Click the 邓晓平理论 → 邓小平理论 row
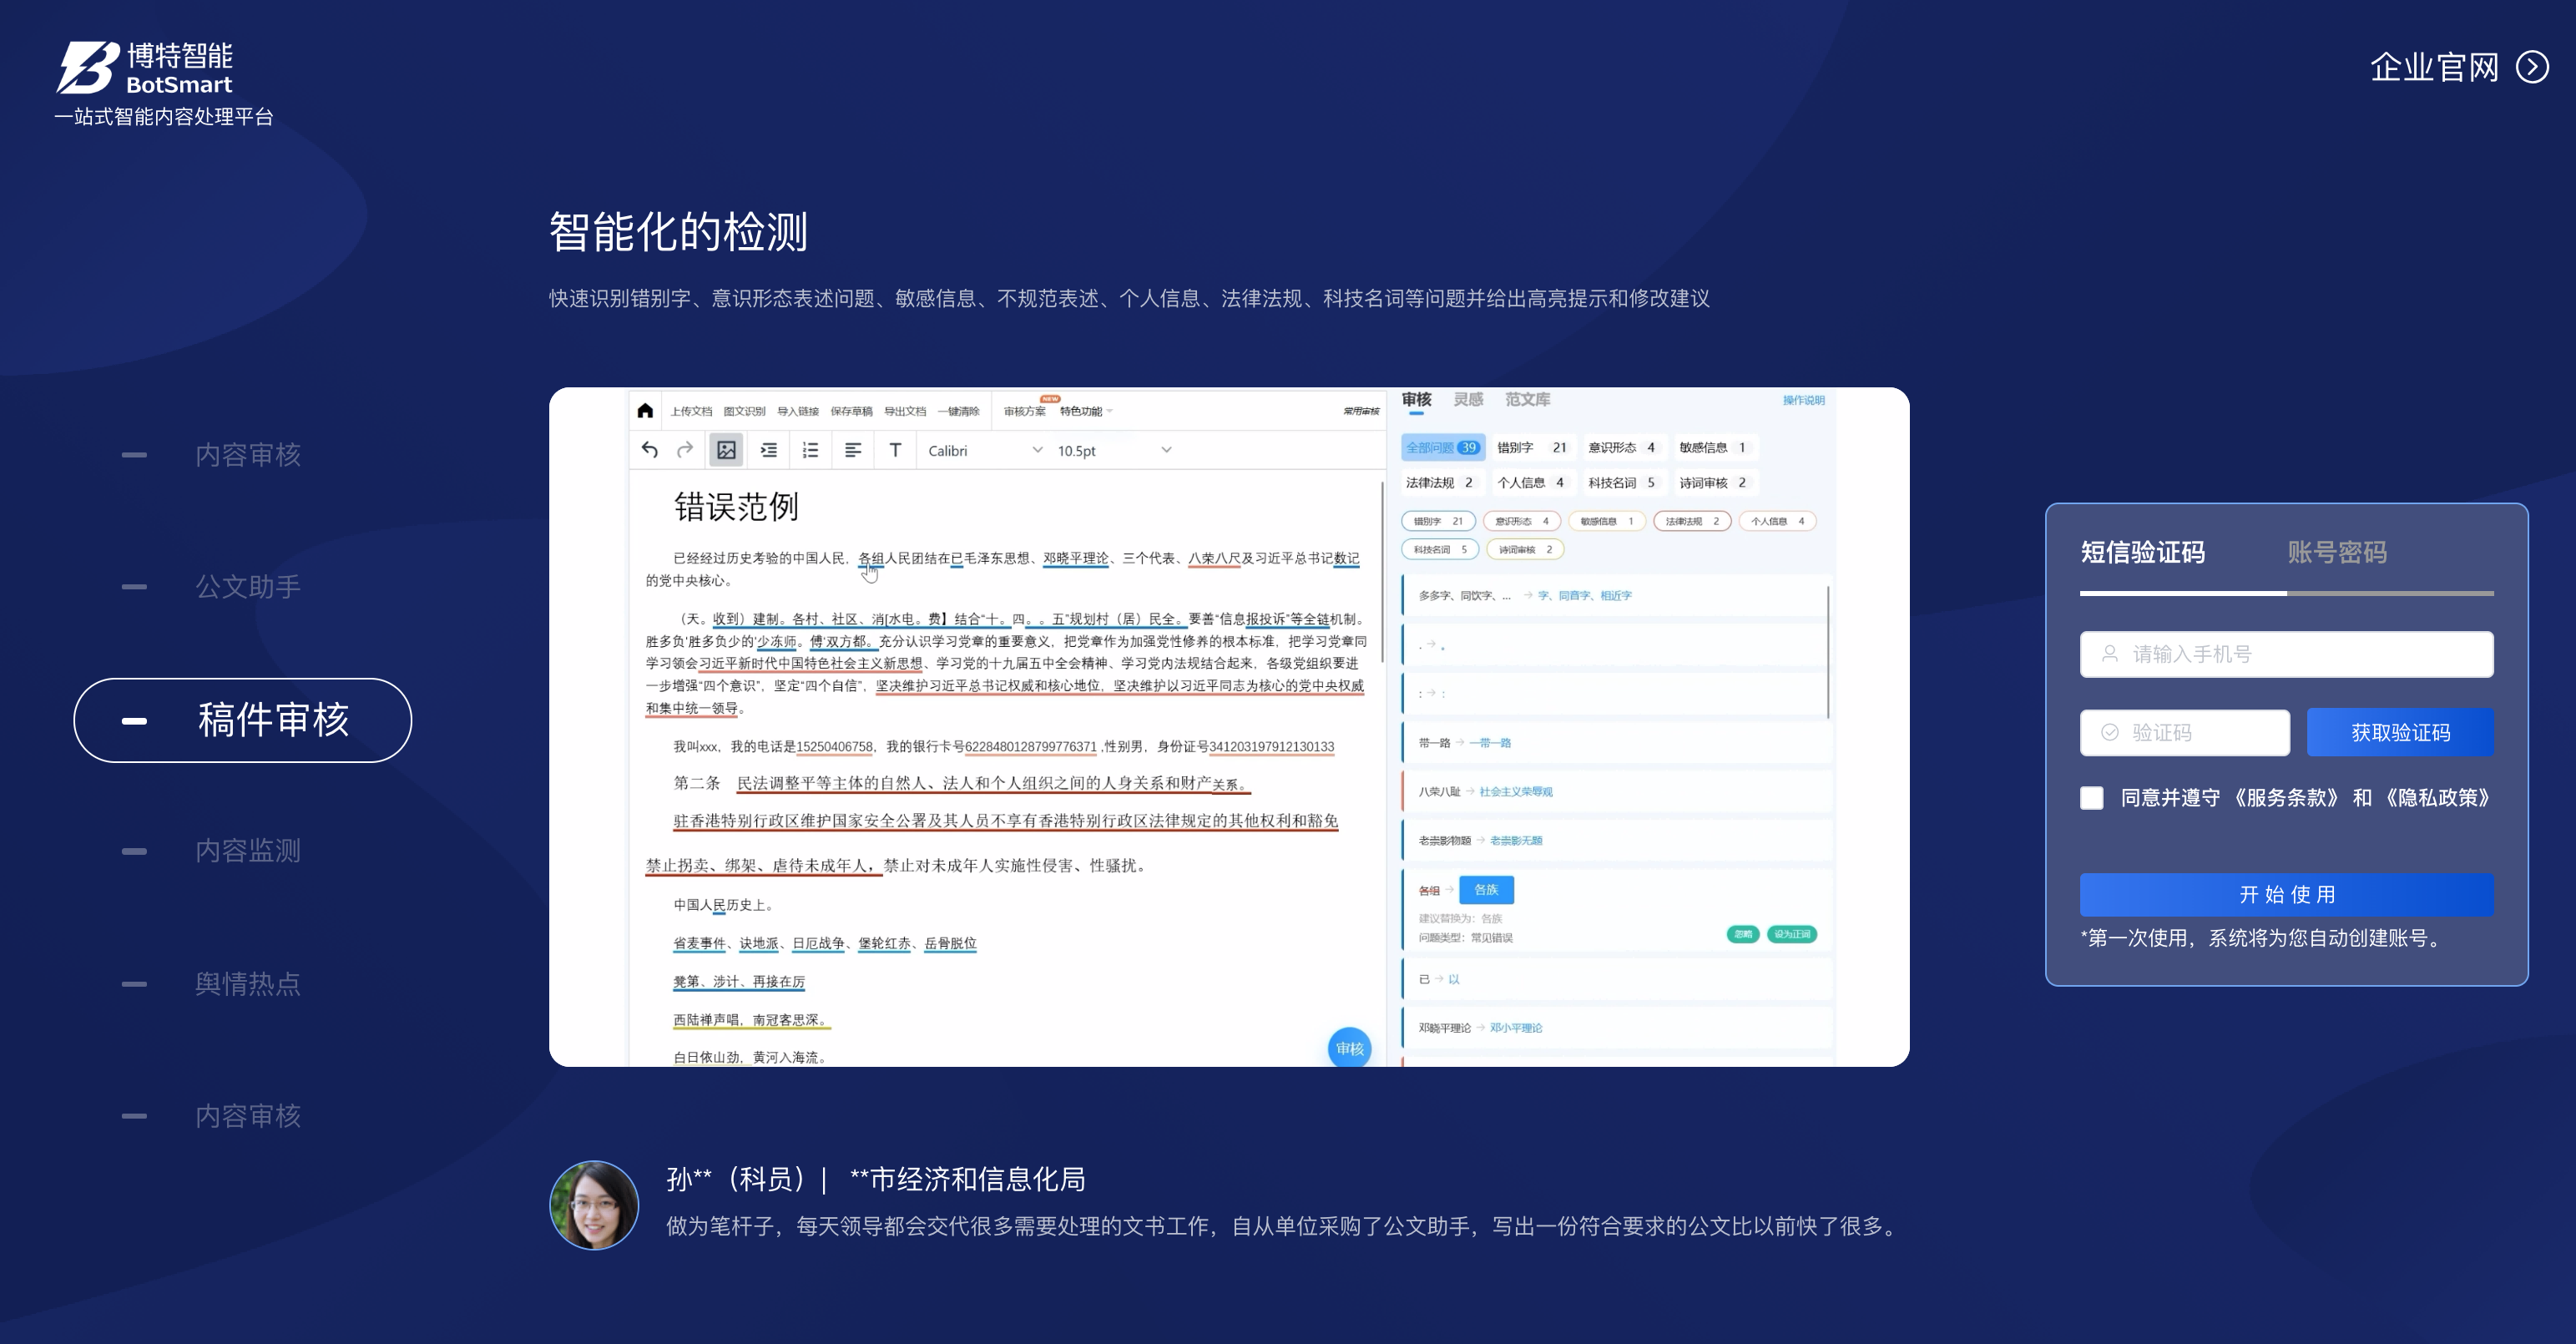This screenshot has height=1344, width=2576. [1616, 1028]
